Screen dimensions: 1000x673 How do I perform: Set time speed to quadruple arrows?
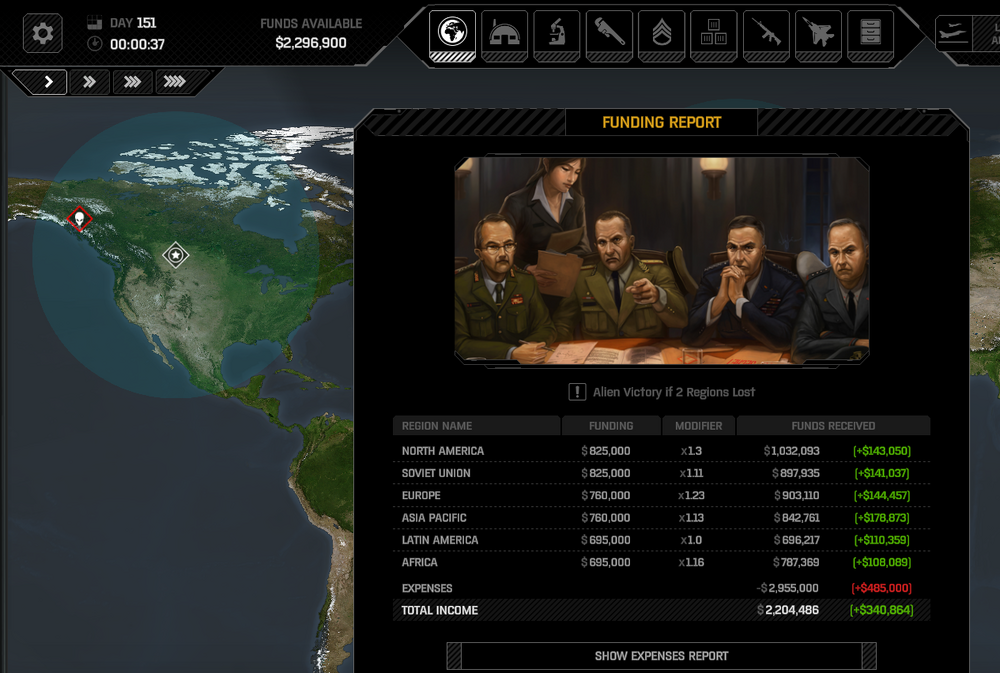pyautogui.click(x=174, y=82)
